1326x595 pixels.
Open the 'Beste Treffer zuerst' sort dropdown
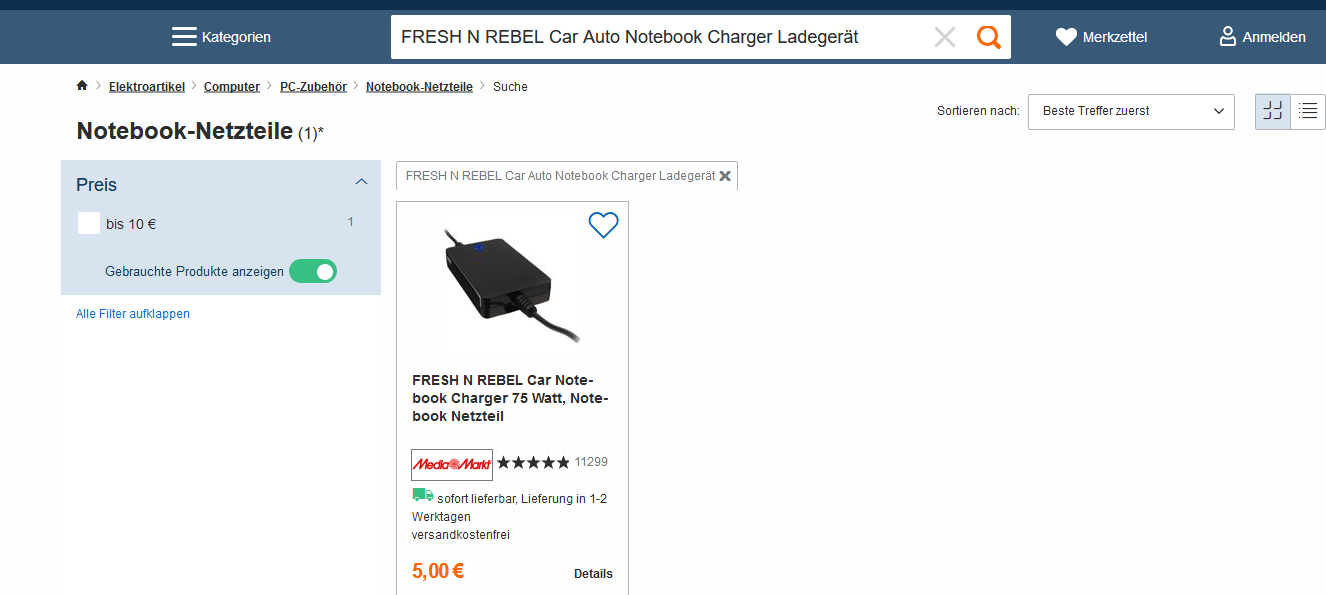[x=1131, y=111]
